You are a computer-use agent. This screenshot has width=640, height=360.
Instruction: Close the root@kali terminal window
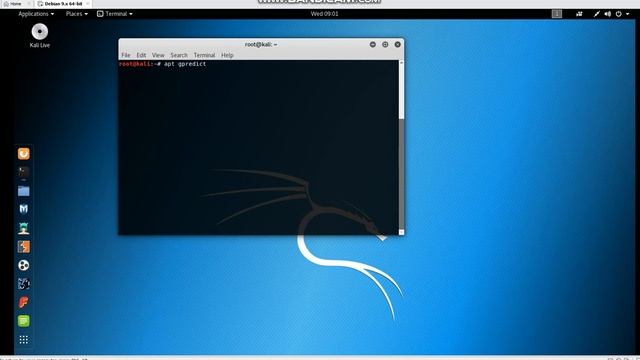click(398, 44)
